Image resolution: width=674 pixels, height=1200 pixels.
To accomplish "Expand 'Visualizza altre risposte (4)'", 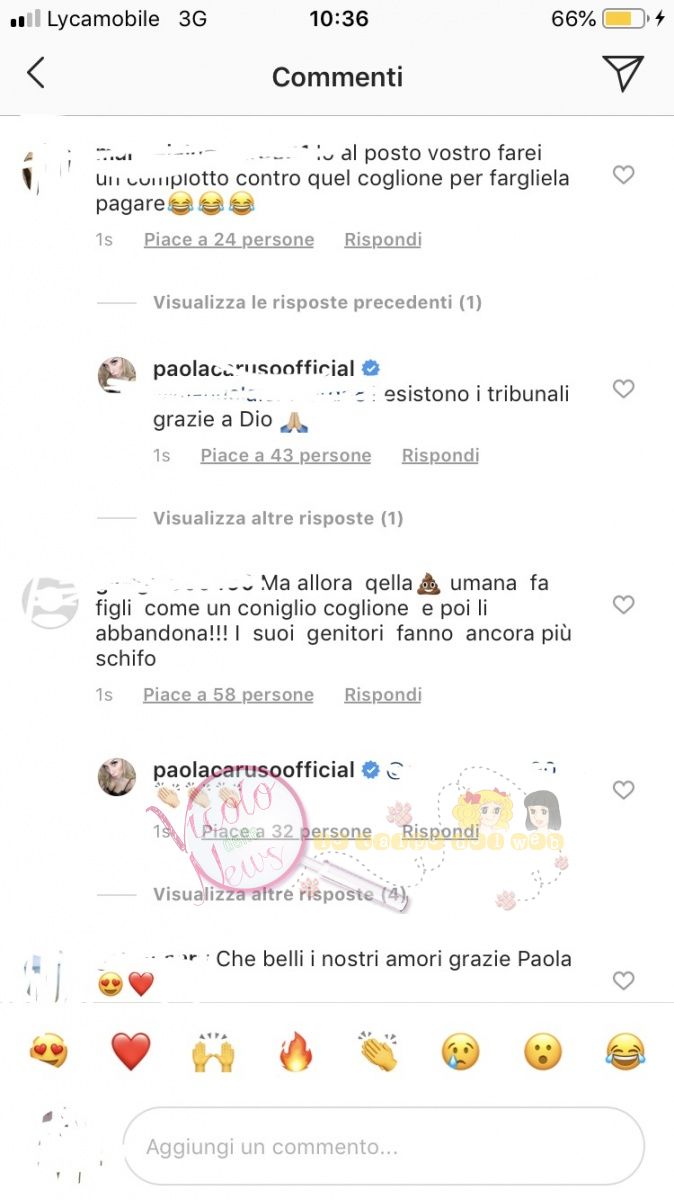I will 278,894.
